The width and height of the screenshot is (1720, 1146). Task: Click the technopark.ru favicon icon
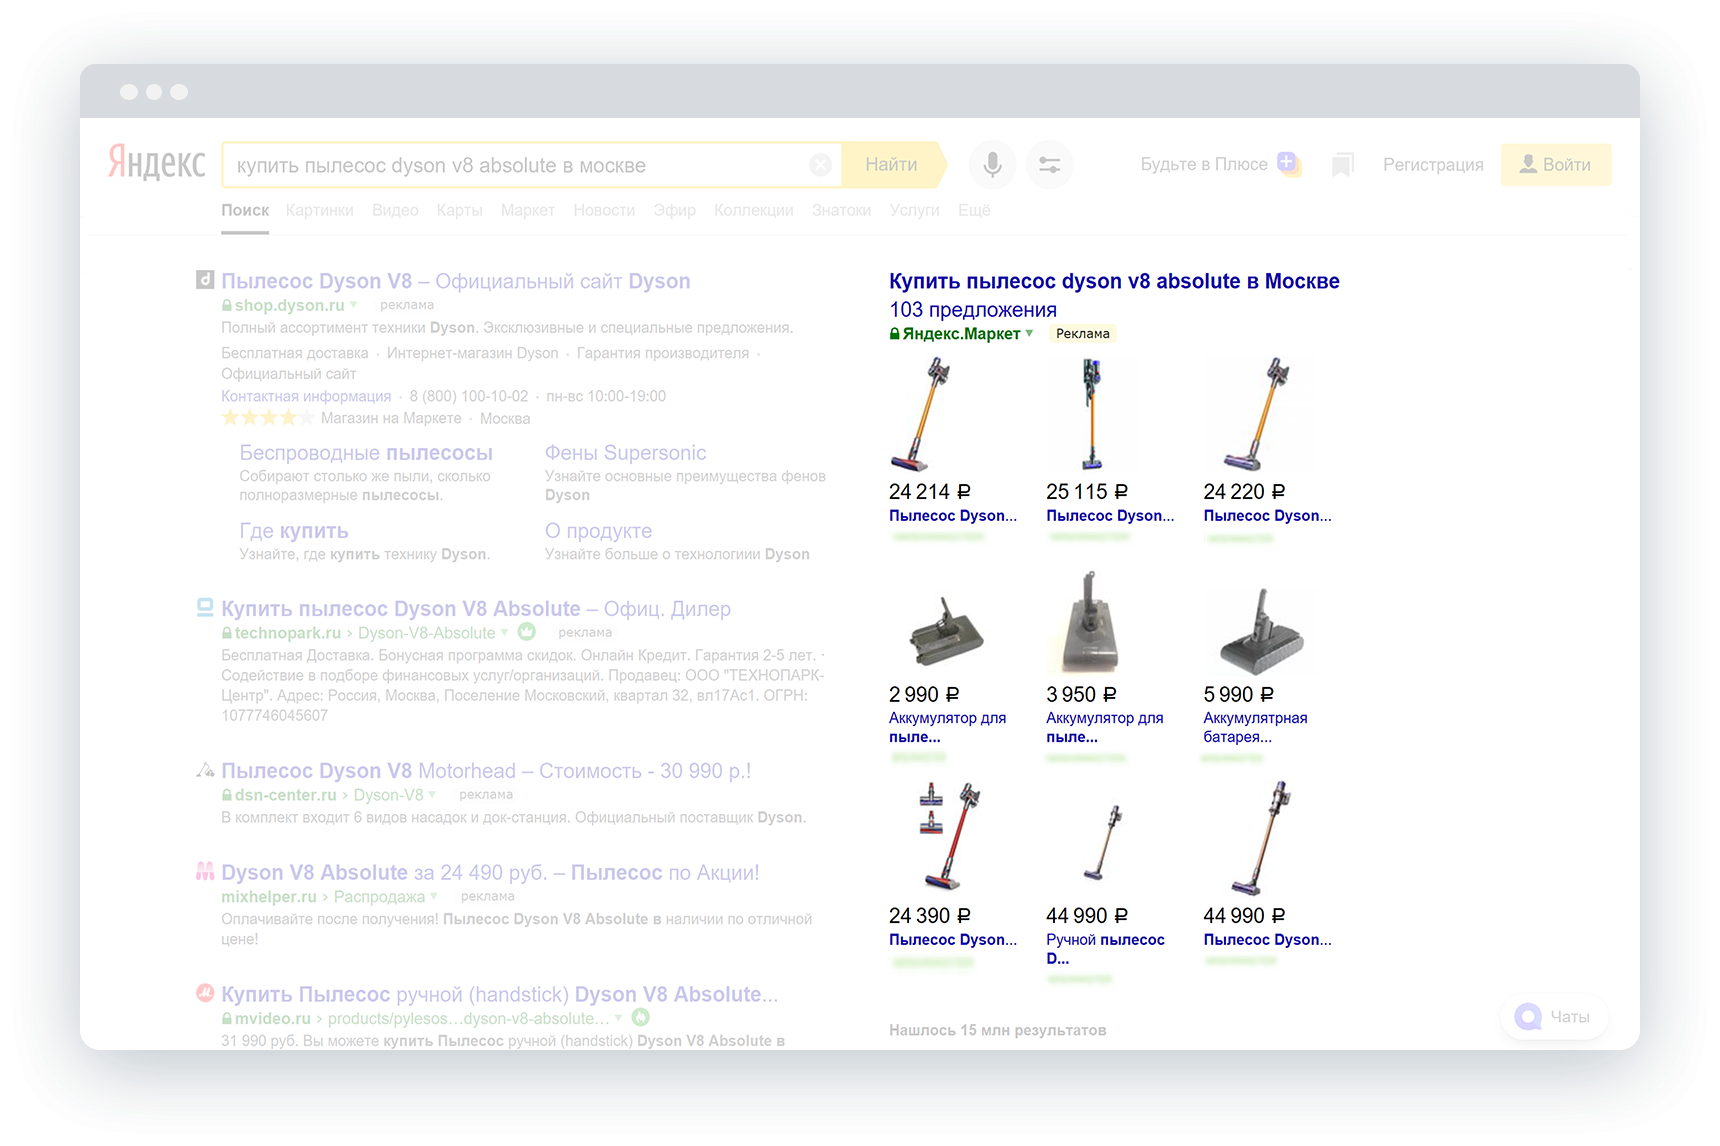(205, 607)
